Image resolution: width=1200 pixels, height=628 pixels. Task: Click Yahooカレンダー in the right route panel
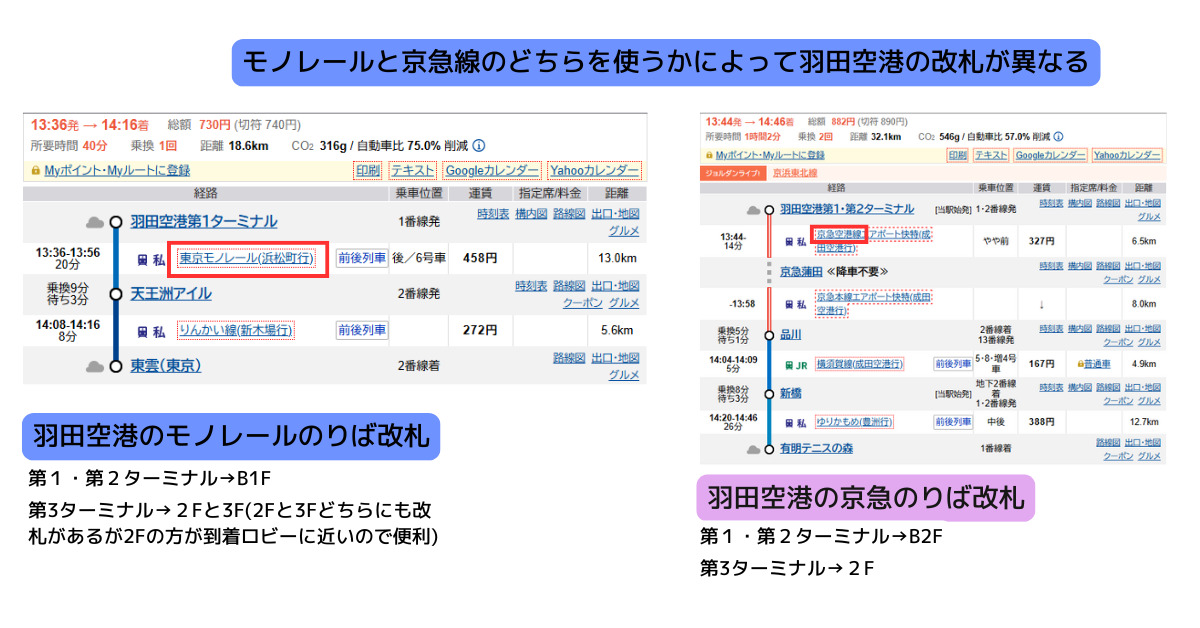(x=1126, y=155)
